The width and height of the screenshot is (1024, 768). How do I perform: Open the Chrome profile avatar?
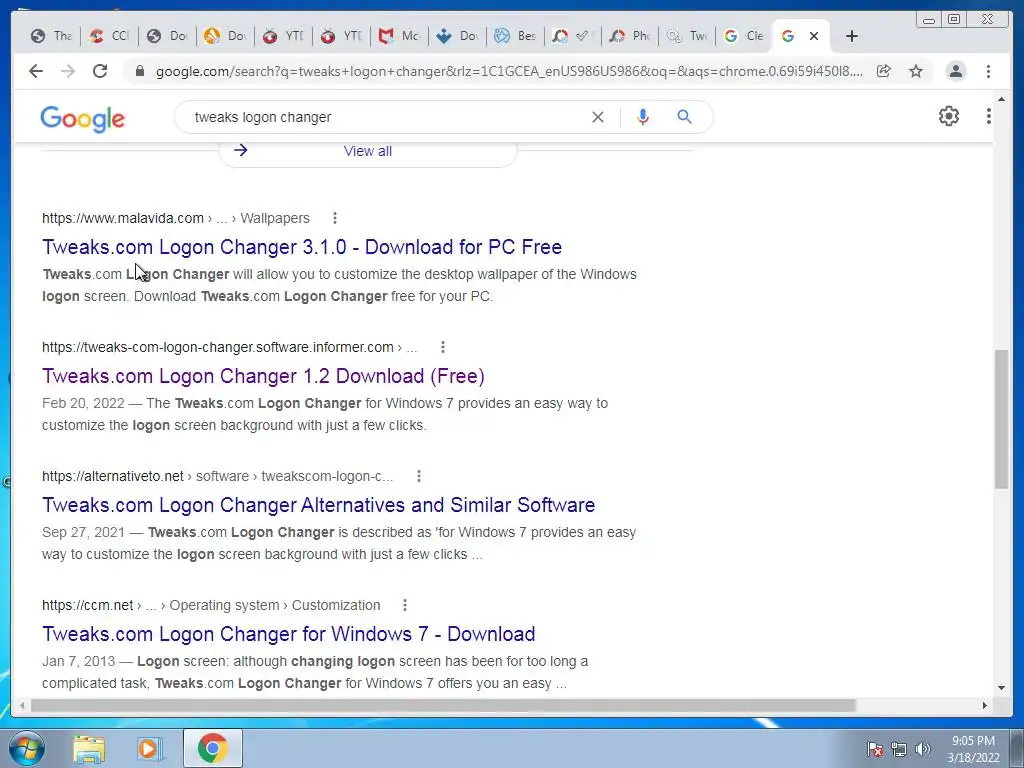pos(955,71)
